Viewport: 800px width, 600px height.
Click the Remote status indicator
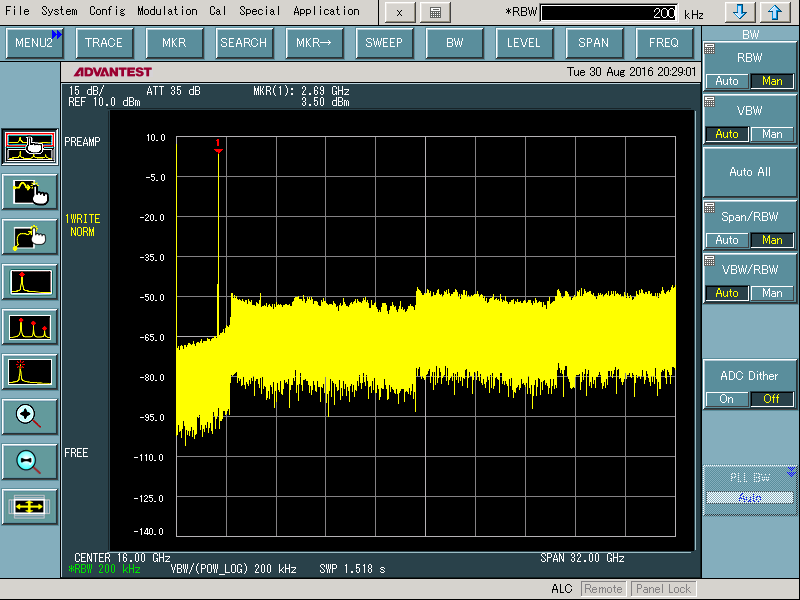(603, 589)
